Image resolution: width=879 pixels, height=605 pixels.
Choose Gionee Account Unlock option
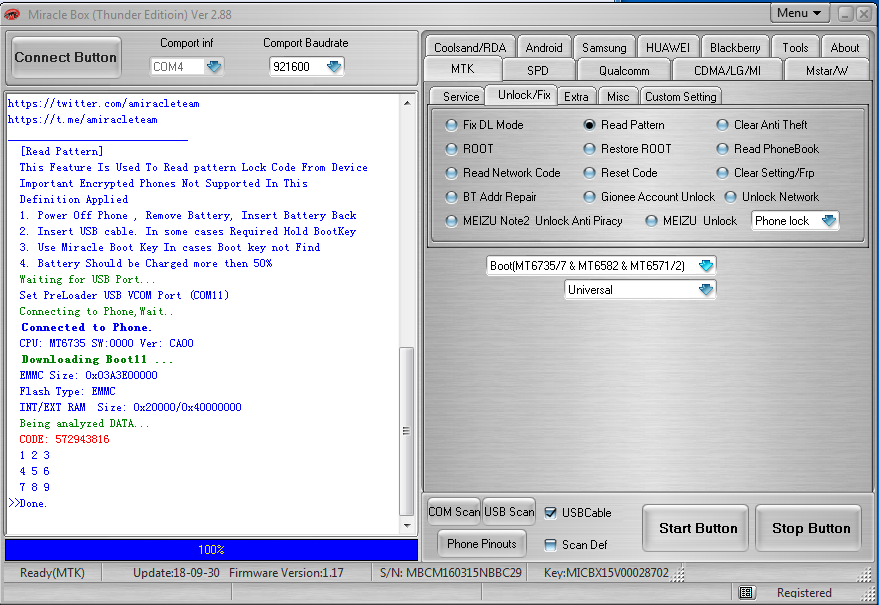[x=589, y=197]
